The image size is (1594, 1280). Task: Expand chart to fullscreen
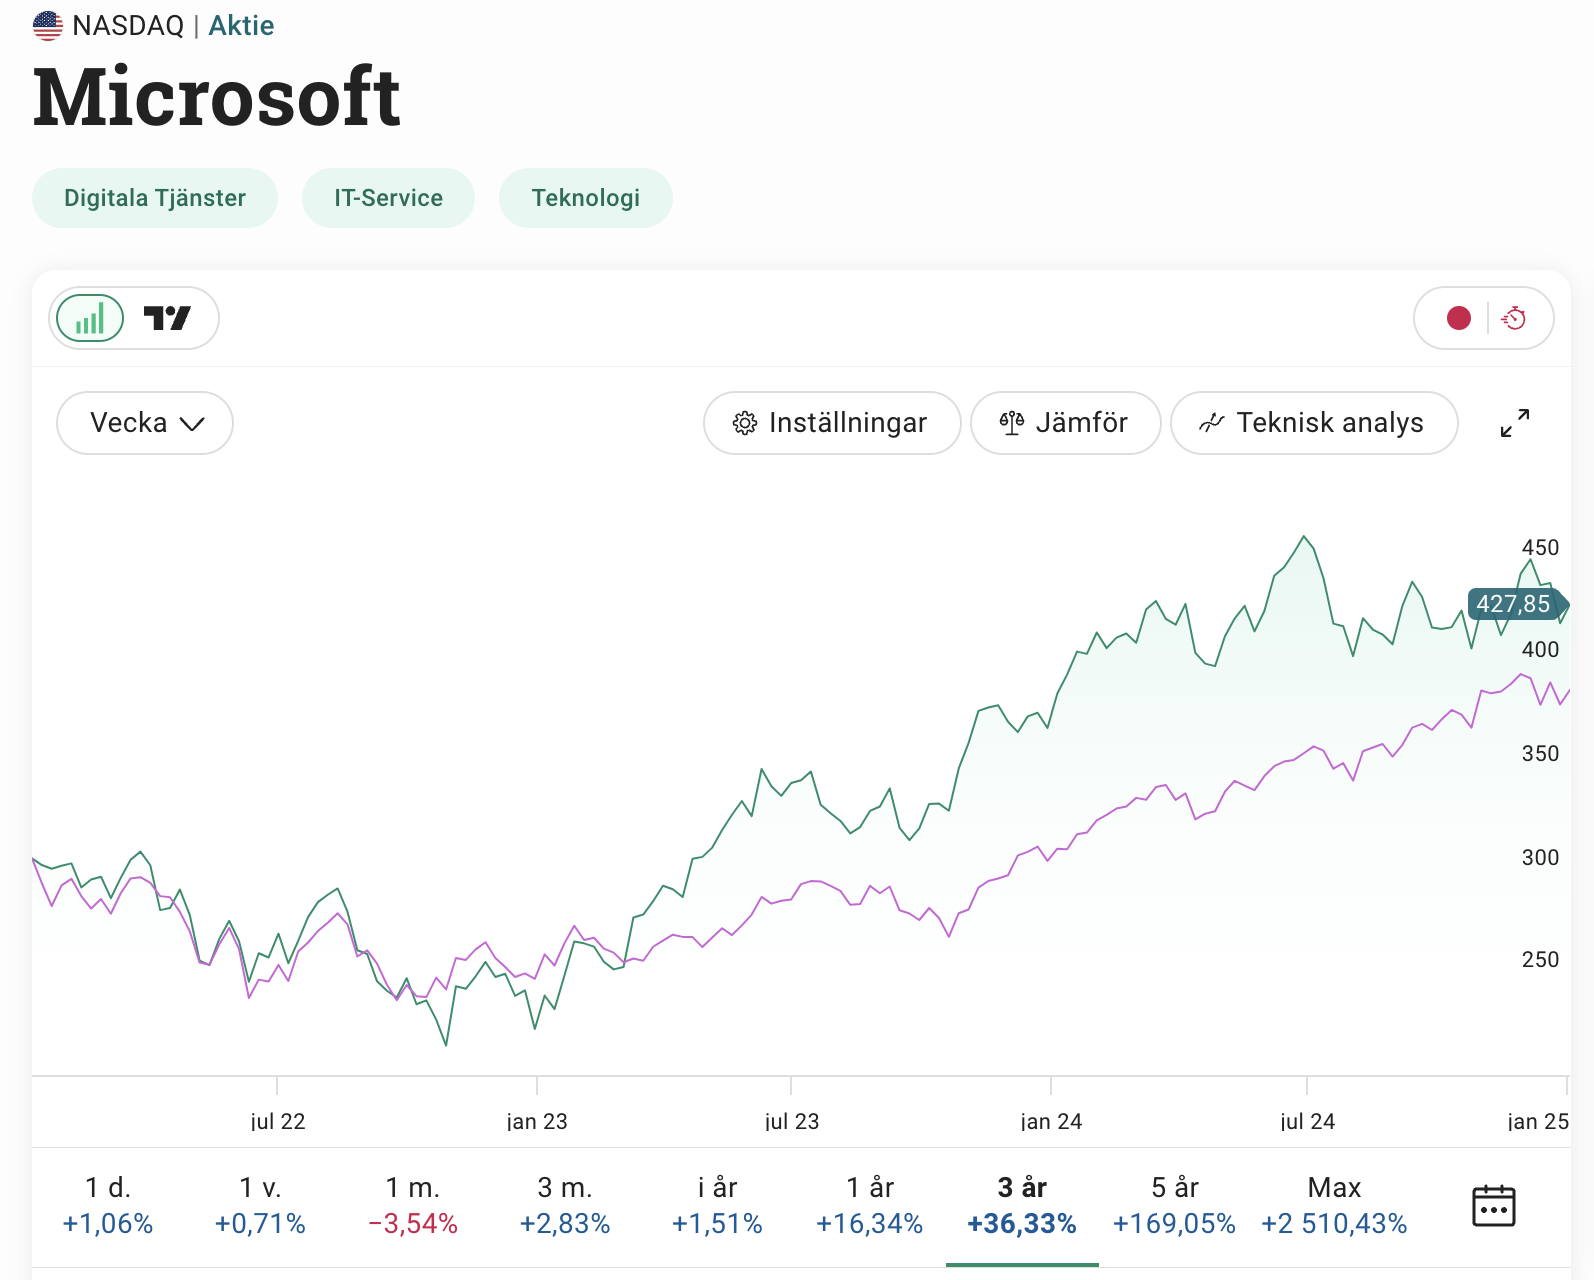1514,423
